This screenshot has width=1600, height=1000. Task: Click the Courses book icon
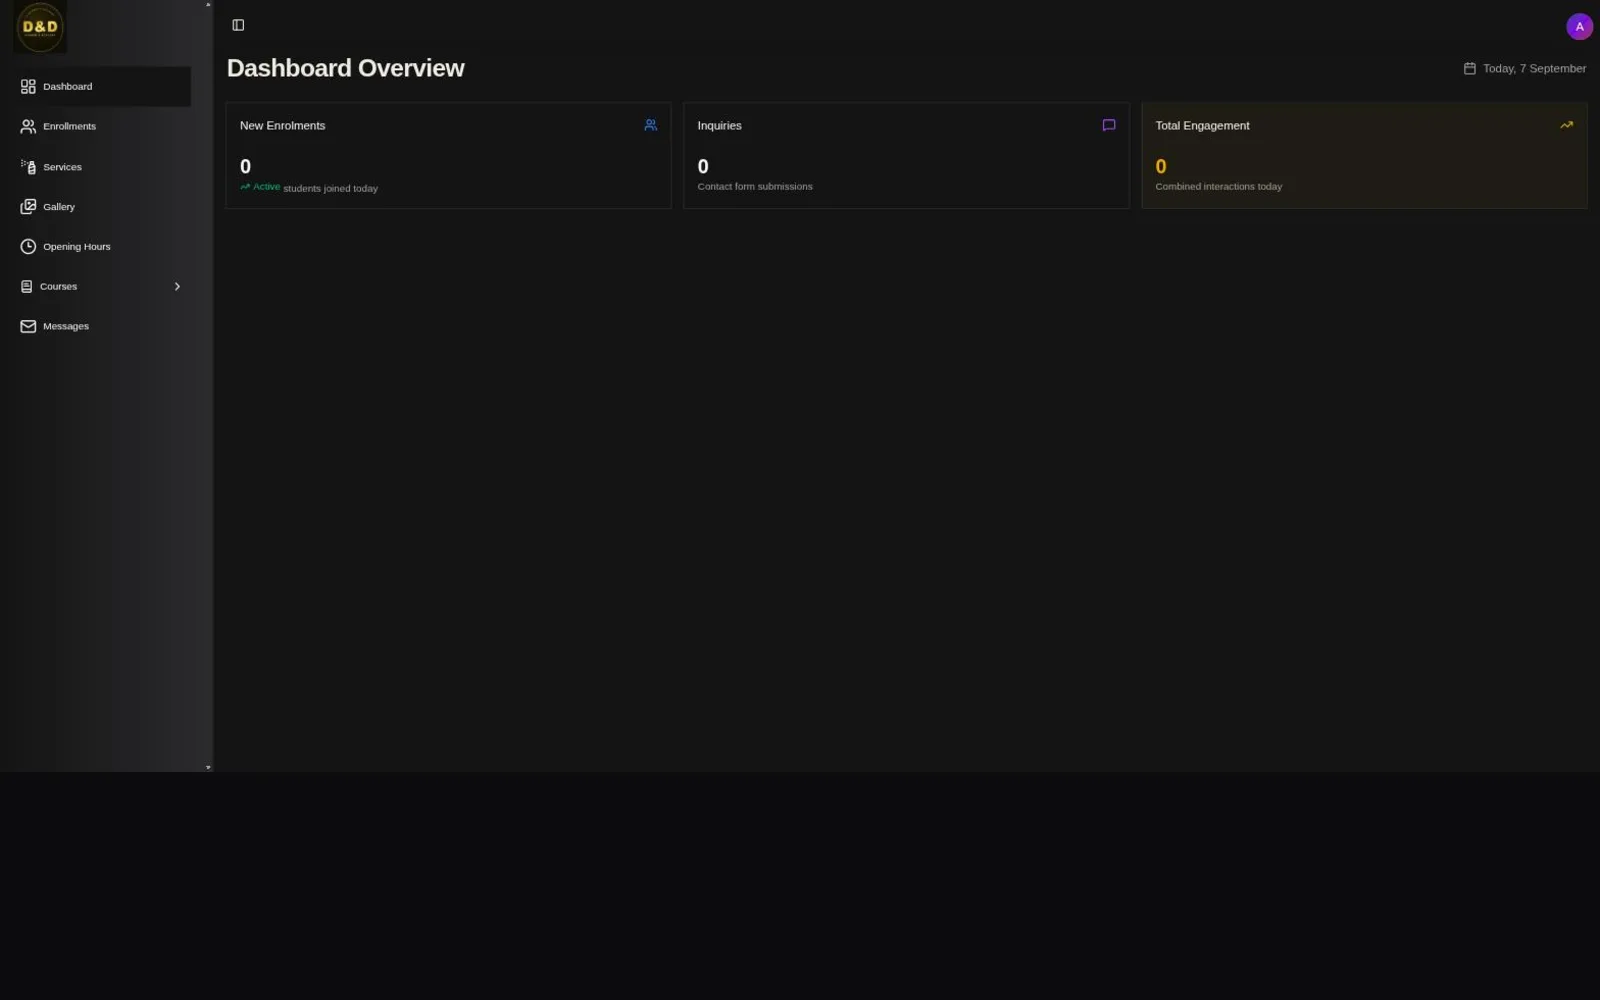[x=26, y=287]
